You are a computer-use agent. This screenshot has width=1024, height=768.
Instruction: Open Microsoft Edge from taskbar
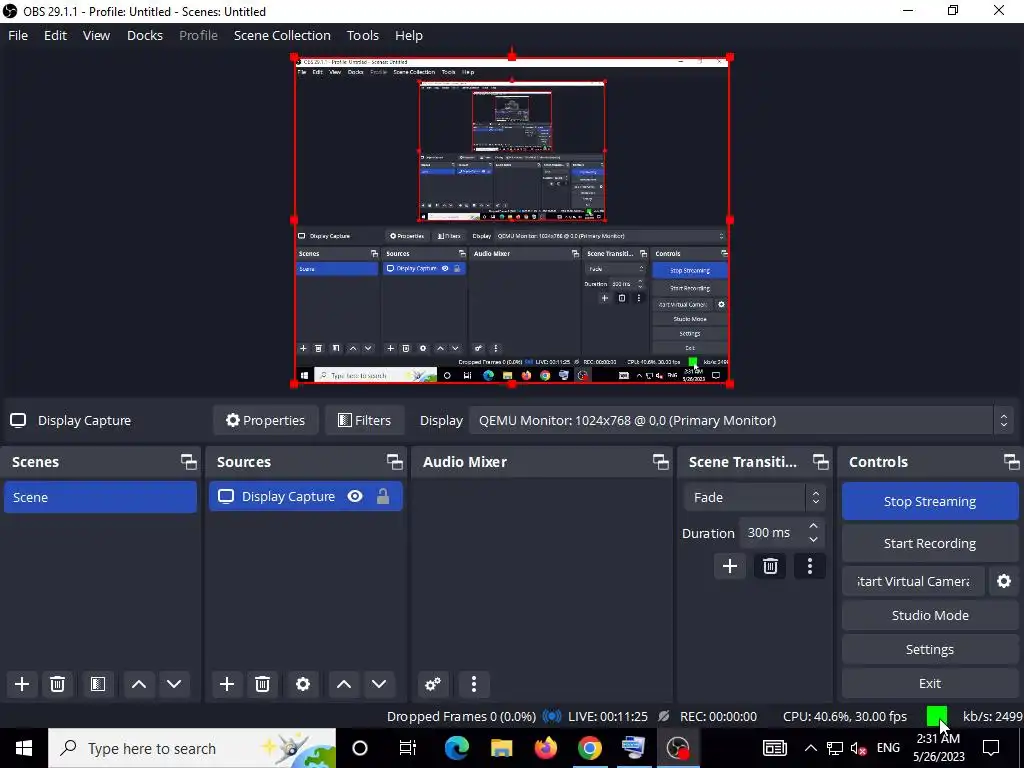[456, 748]
